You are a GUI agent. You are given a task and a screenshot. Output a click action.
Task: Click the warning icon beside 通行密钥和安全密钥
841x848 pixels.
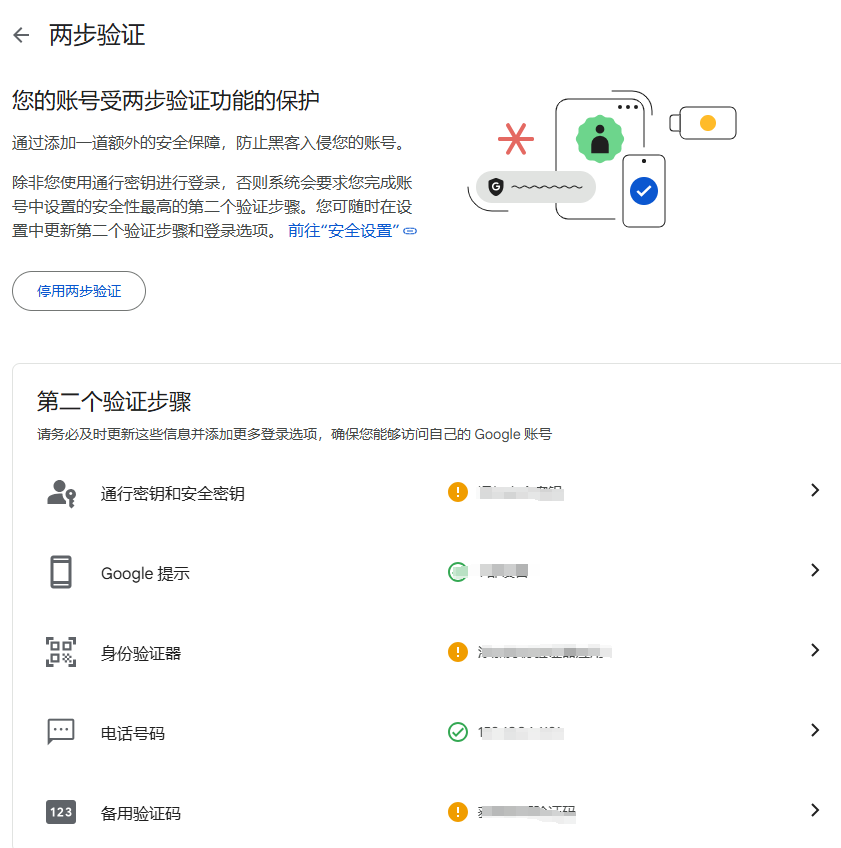458,491
